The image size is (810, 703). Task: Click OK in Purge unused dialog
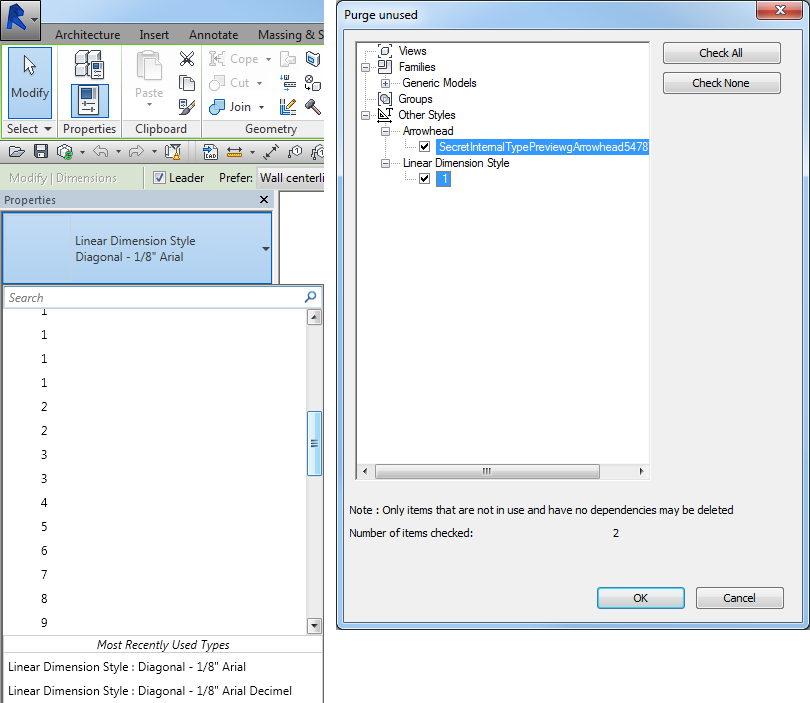click(641, 598)
